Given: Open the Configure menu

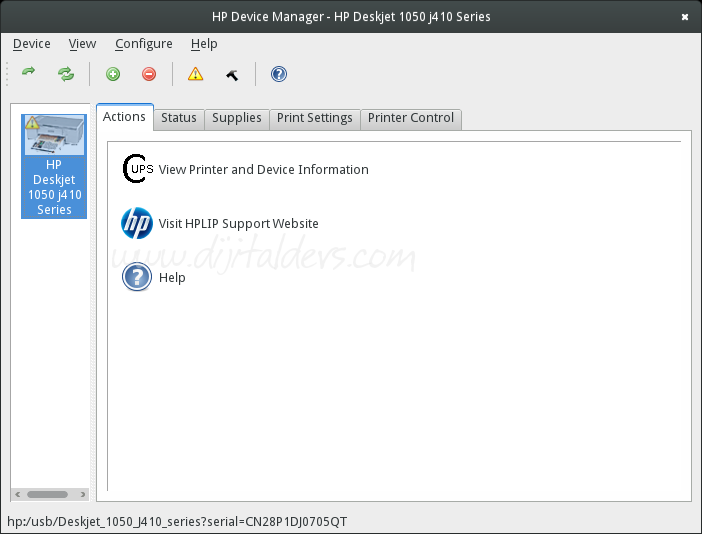Looking at the screenshot, I should click(x=144, y=44).
